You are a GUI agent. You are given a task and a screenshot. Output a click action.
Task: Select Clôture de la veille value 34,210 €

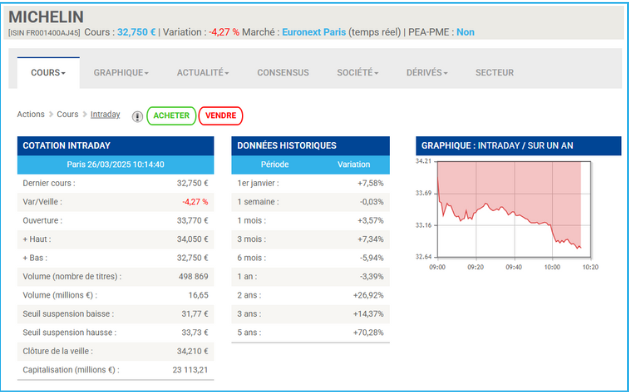pyautogui.click(x=193, y=351)
